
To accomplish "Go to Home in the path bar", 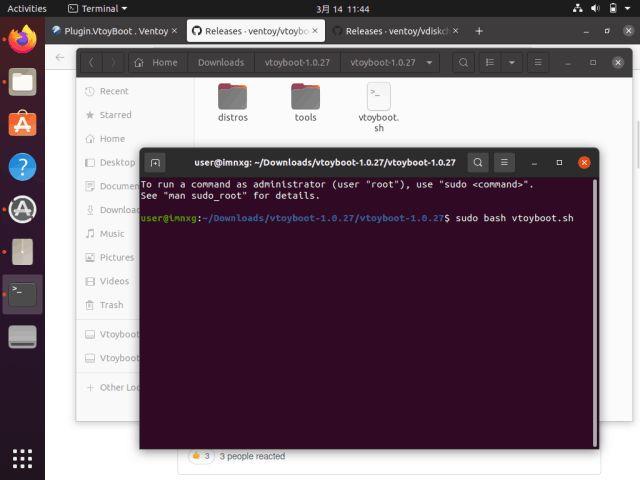I will pos(157,62).
